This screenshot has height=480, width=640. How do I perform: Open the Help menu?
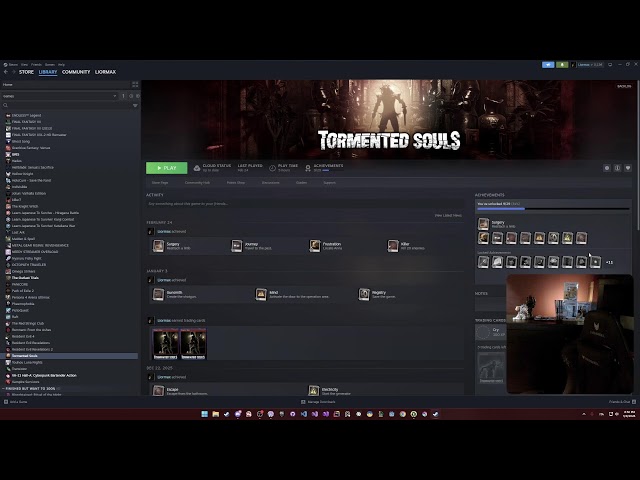tap(61, 64)
